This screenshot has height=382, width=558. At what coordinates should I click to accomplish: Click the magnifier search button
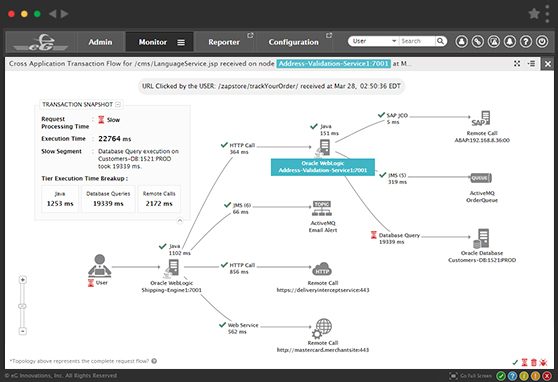441,41
